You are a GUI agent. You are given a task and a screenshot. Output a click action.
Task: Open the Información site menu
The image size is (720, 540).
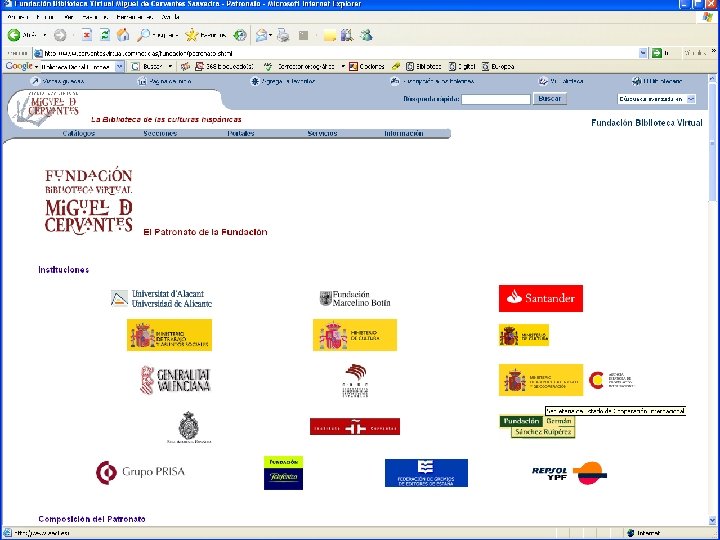(403, 133)
